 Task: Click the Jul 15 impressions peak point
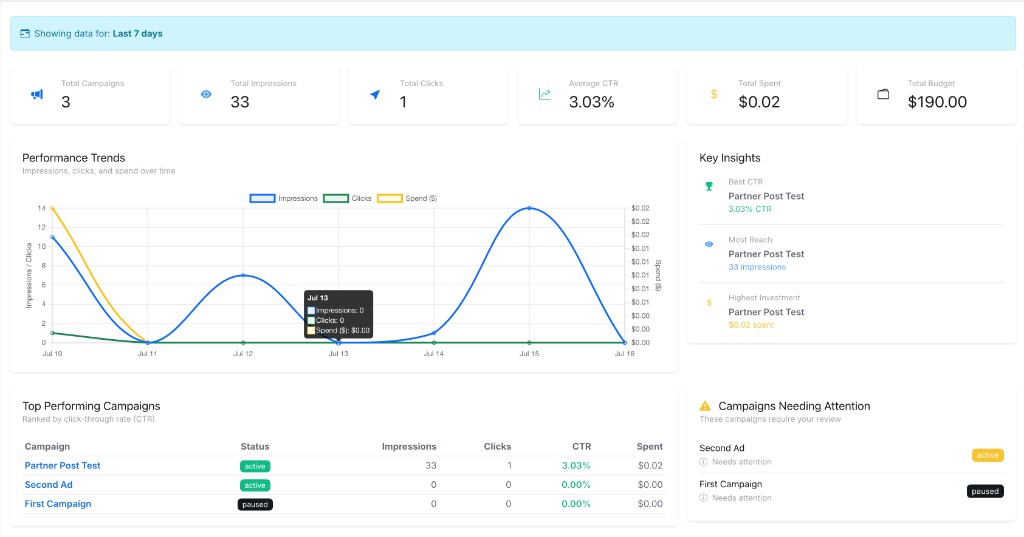[529, 208]
